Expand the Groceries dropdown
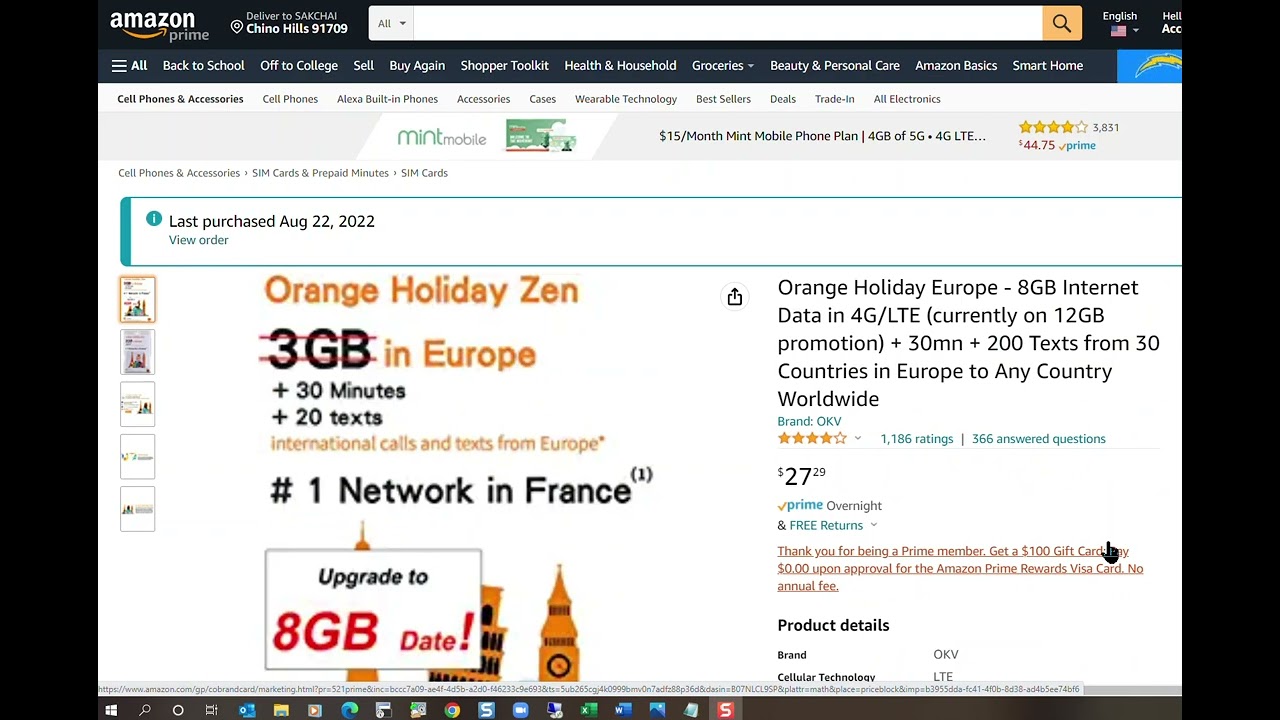 pyautogui.click(x=723, y=66)
